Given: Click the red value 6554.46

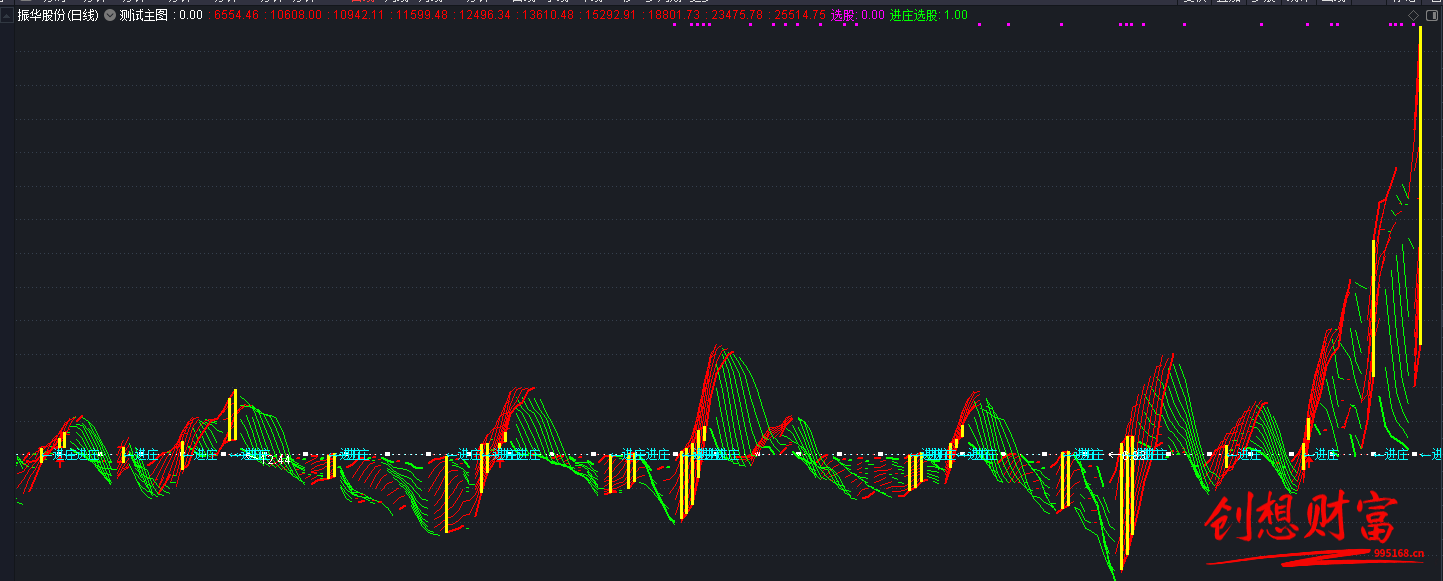Looking at the screenshot, I should coord(236,15).
